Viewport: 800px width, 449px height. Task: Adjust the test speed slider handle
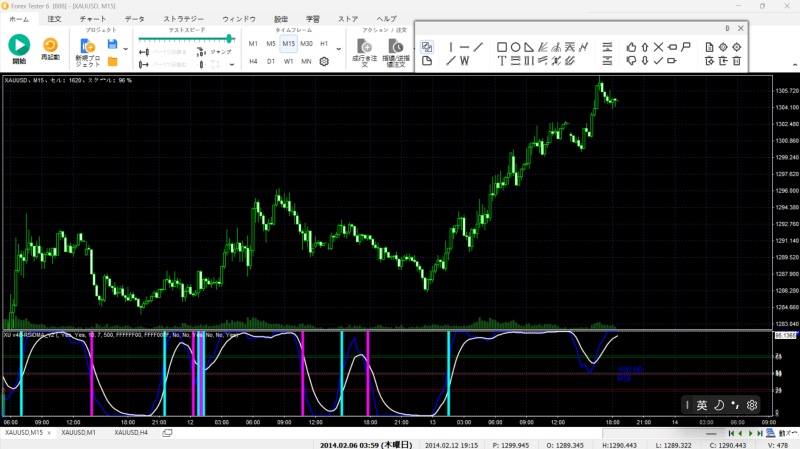point(230,38)
